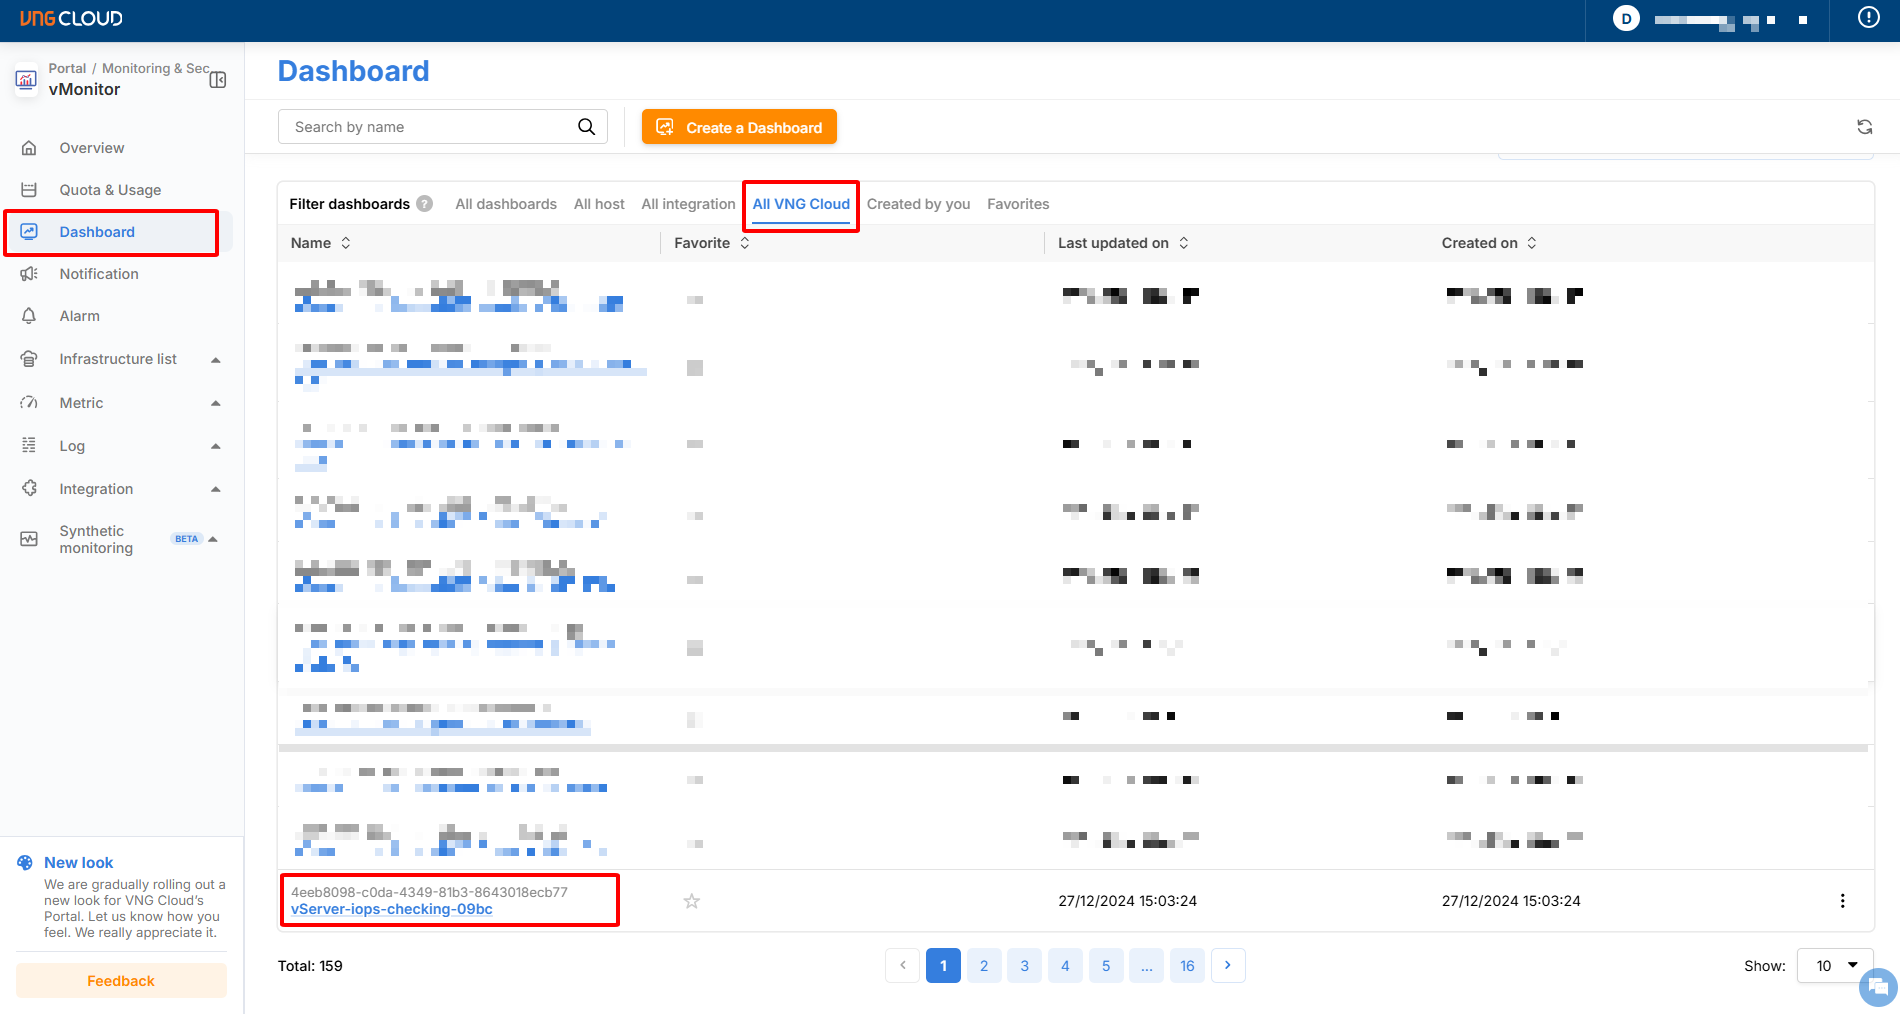Click the alert info icon in header
The image size is (1900, 1014).
click(1868, 18)
